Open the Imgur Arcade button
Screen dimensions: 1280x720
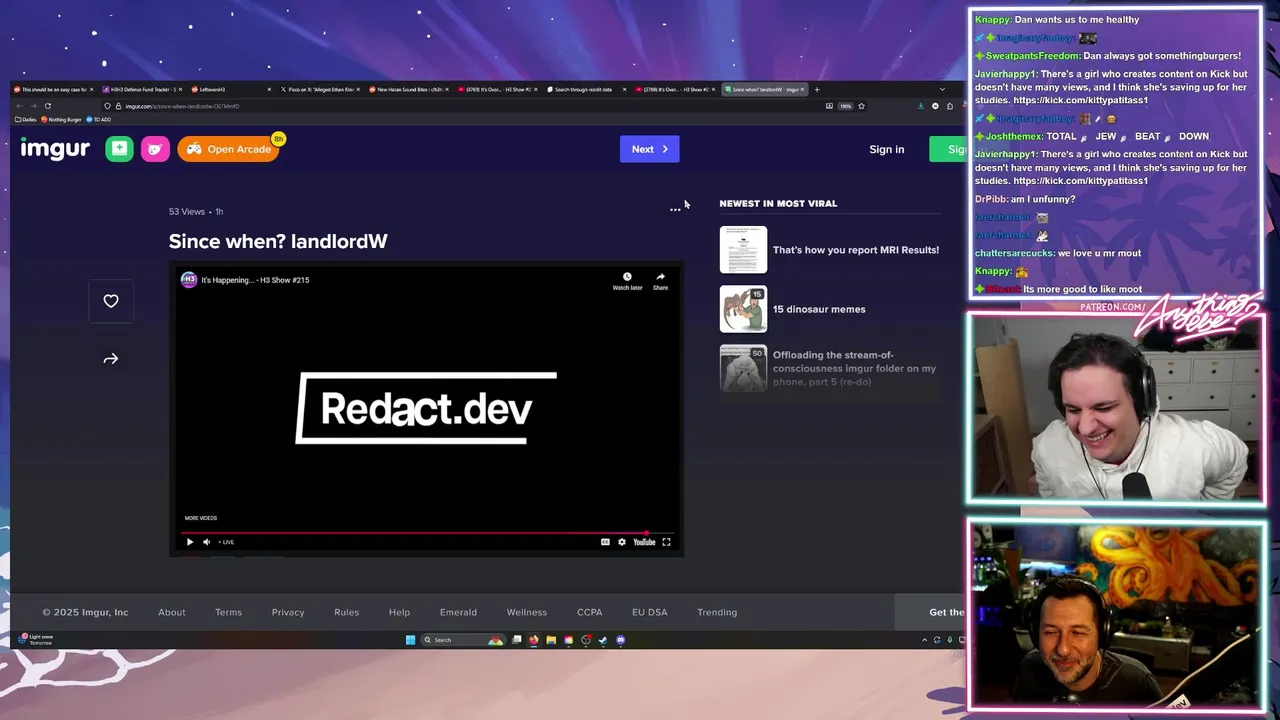pyautogui.click(x=228, y=149)
